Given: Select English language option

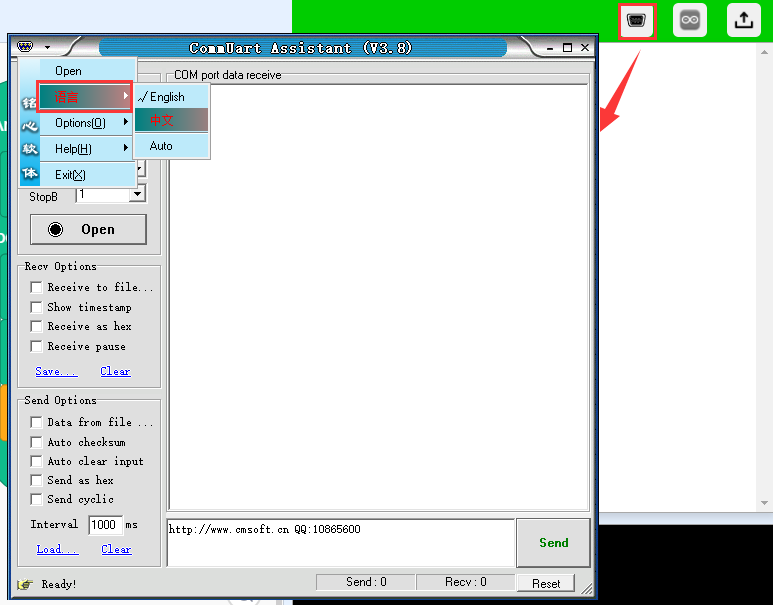Looking at the screenshot, I should [x=172, y=97].
